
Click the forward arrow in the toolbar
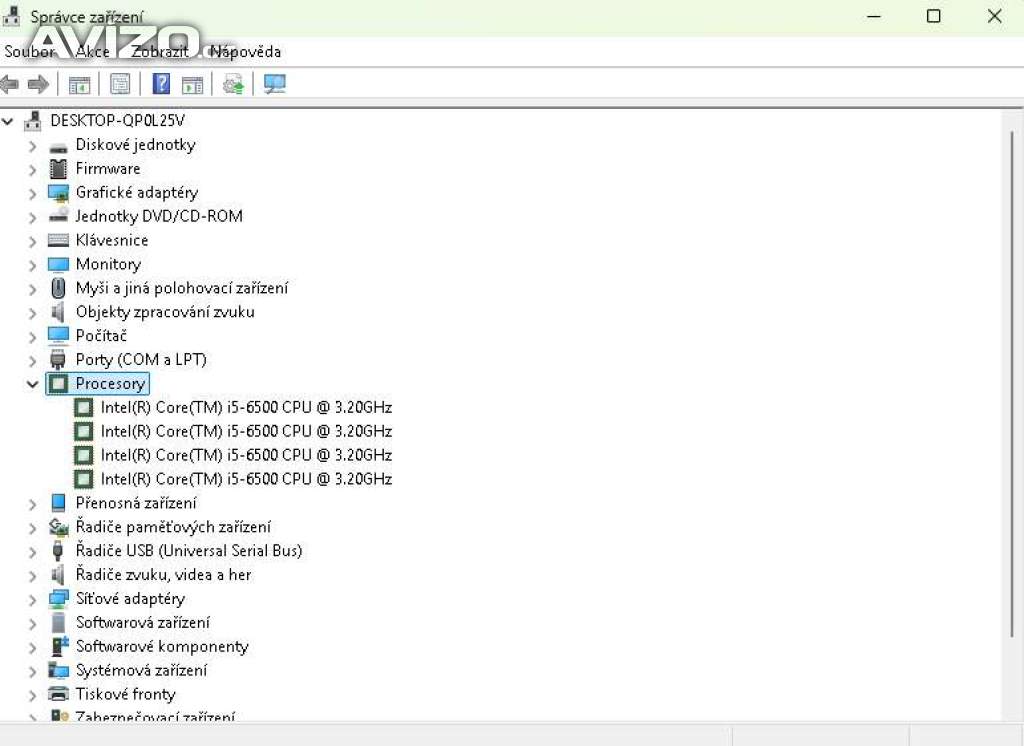[38, 85]
